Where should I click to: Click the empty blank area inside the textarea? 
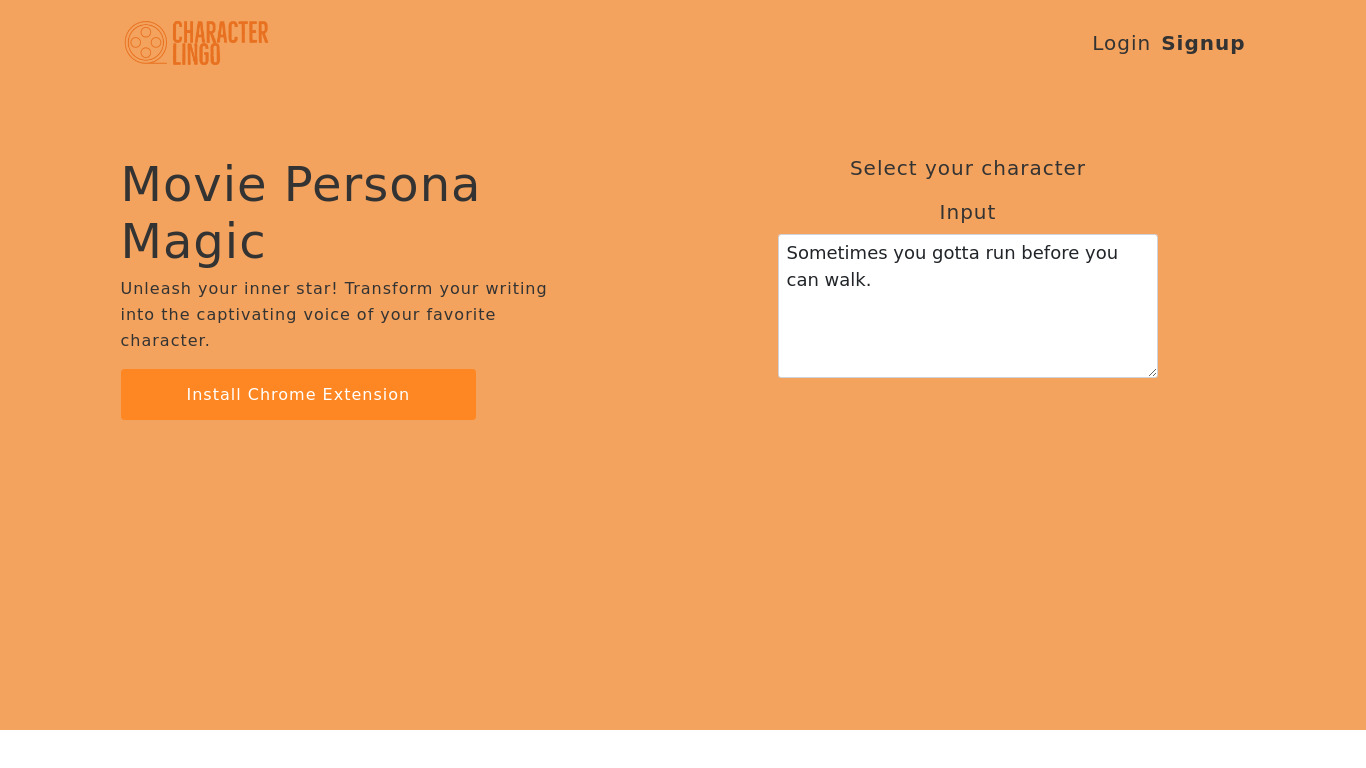click(967, 335)
